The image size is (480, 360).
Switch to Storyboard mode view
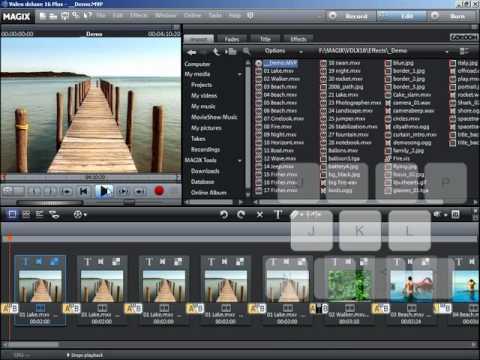12,214
